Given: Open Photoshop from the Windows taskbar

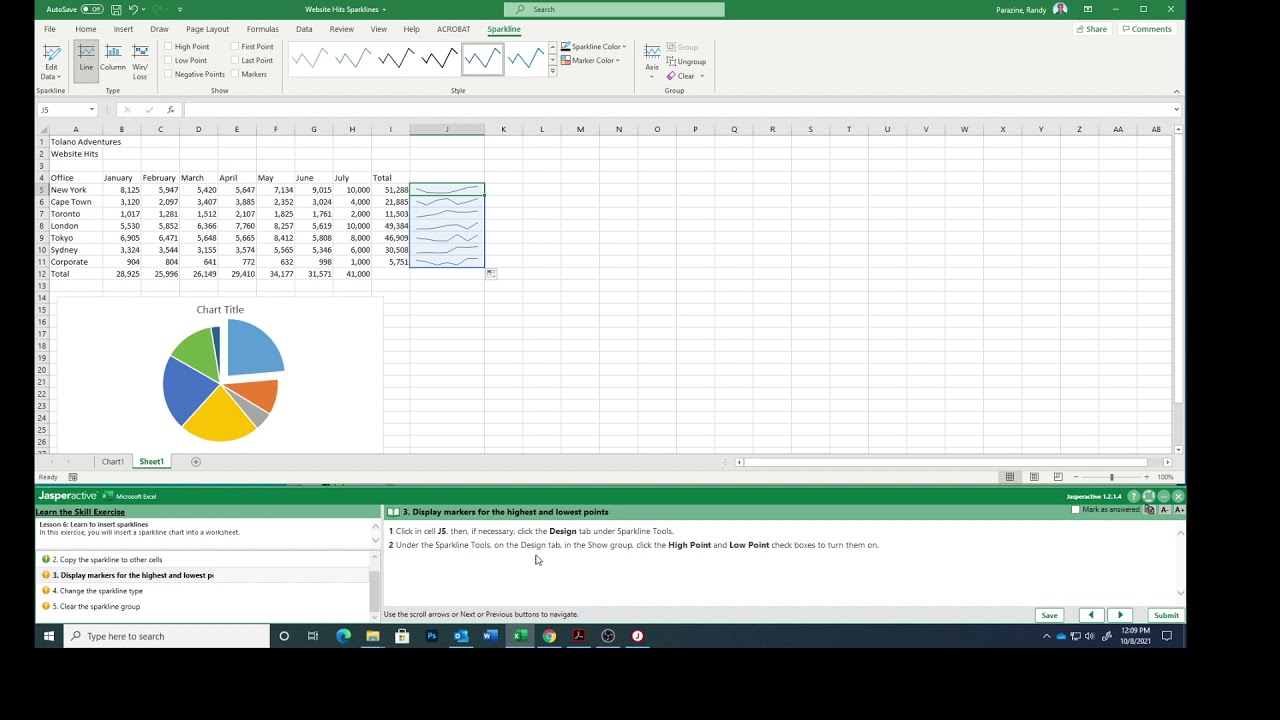Looking at the screenshot, I should click(432, 636).
